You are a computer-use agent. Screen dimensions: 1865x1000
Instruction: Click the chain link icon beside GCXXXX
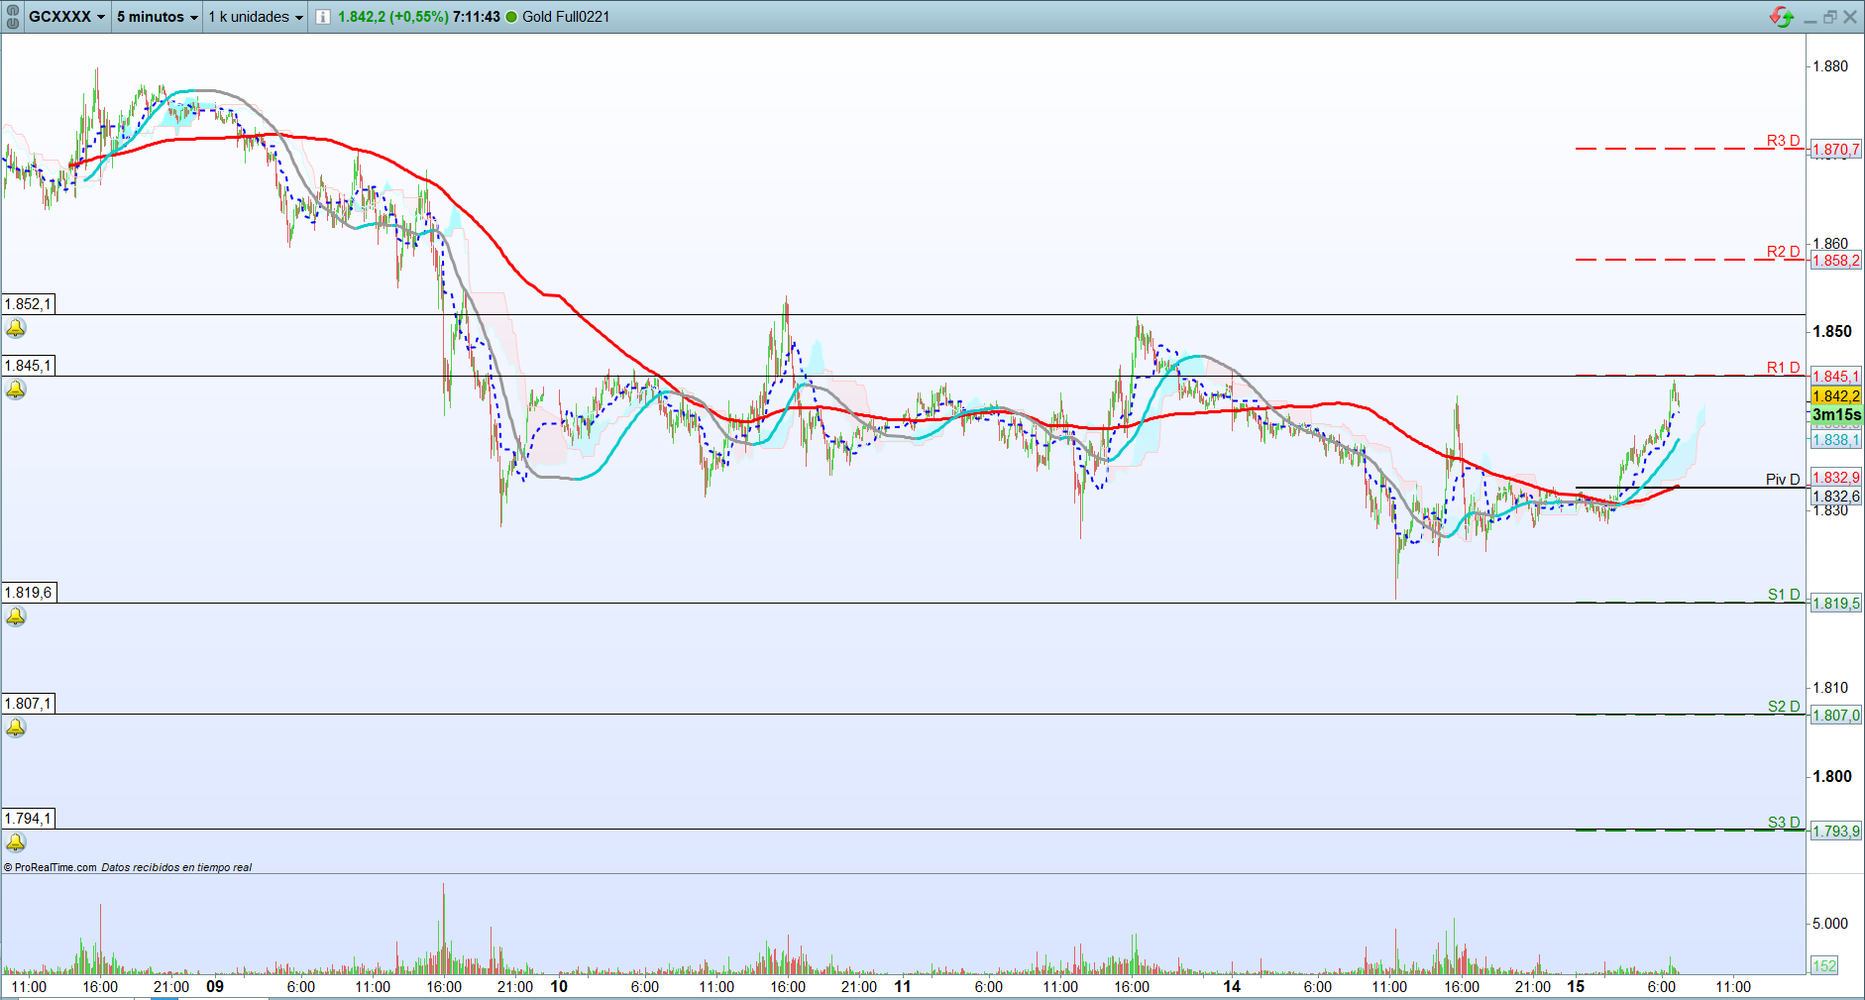coord(12,16)
